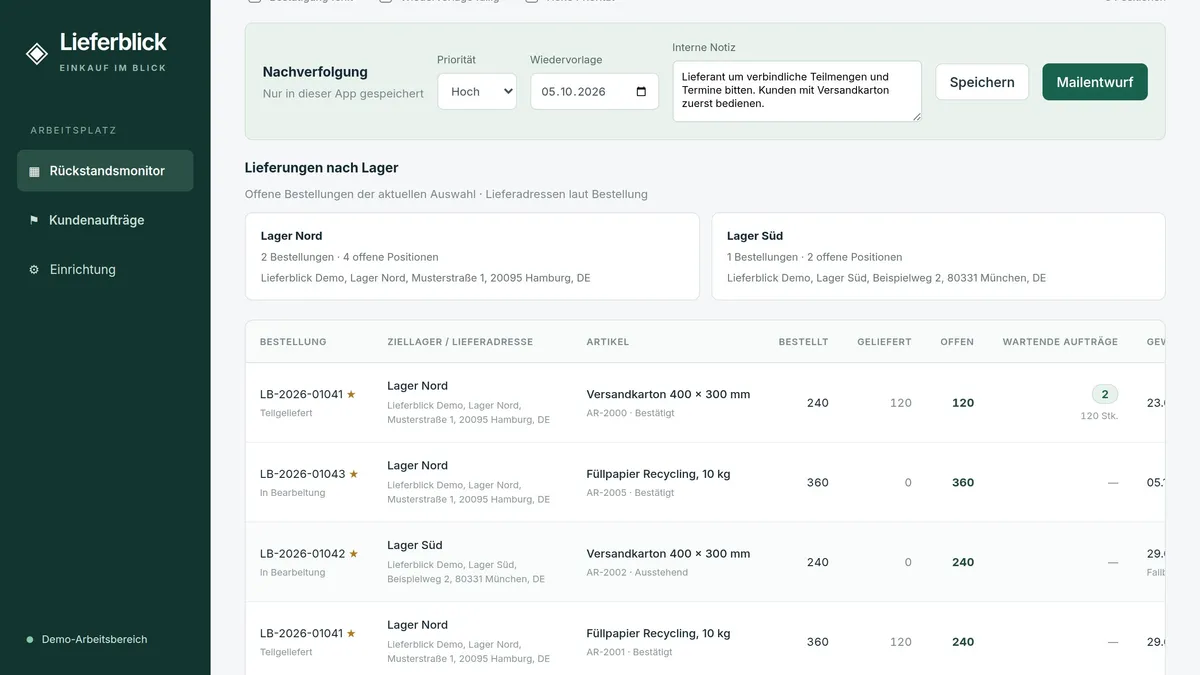Open the calendar picker in the Wiedervorlage field
Screen dimensions: 1200x675
pyautogui.click(x=641, y=92)
